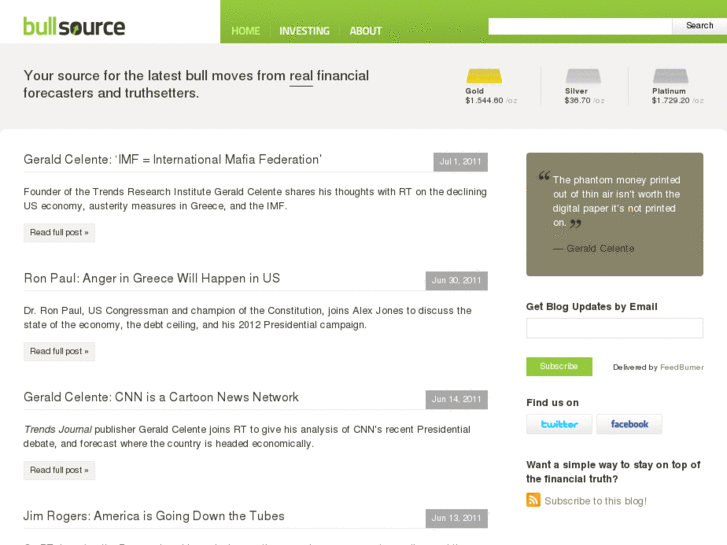Focus the top search text field

point(580,26)
